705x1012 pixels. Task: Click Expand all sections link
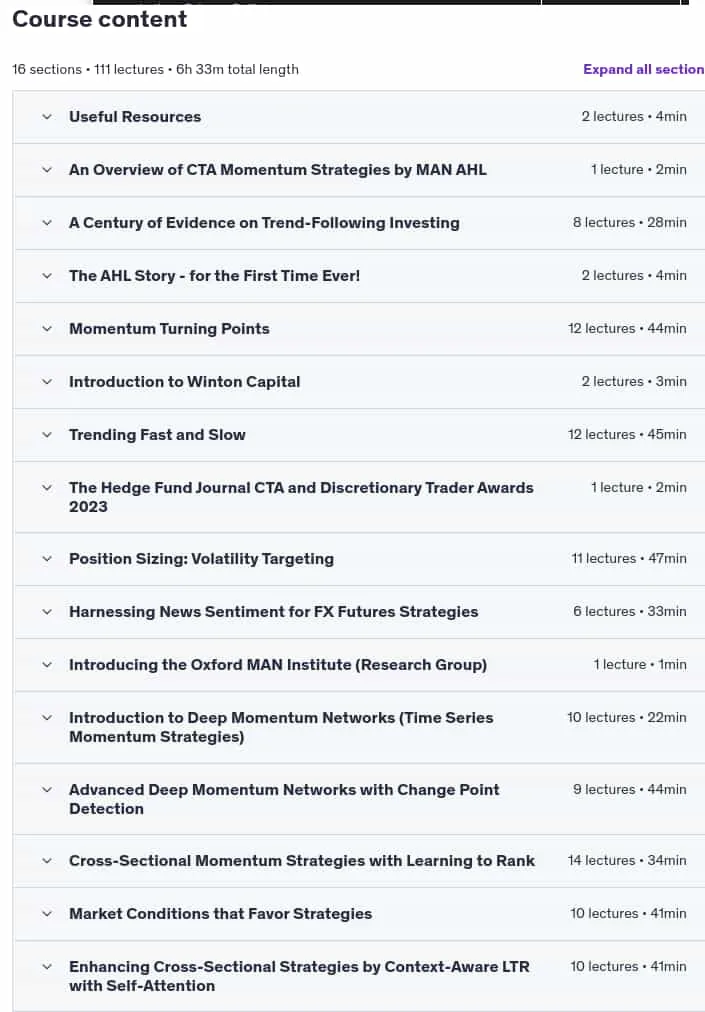point(644,69)
